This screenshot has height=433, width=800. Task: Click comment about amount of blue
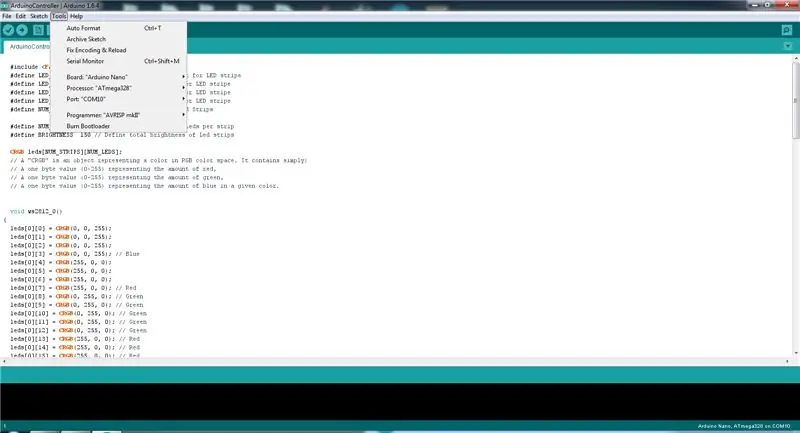144,186
